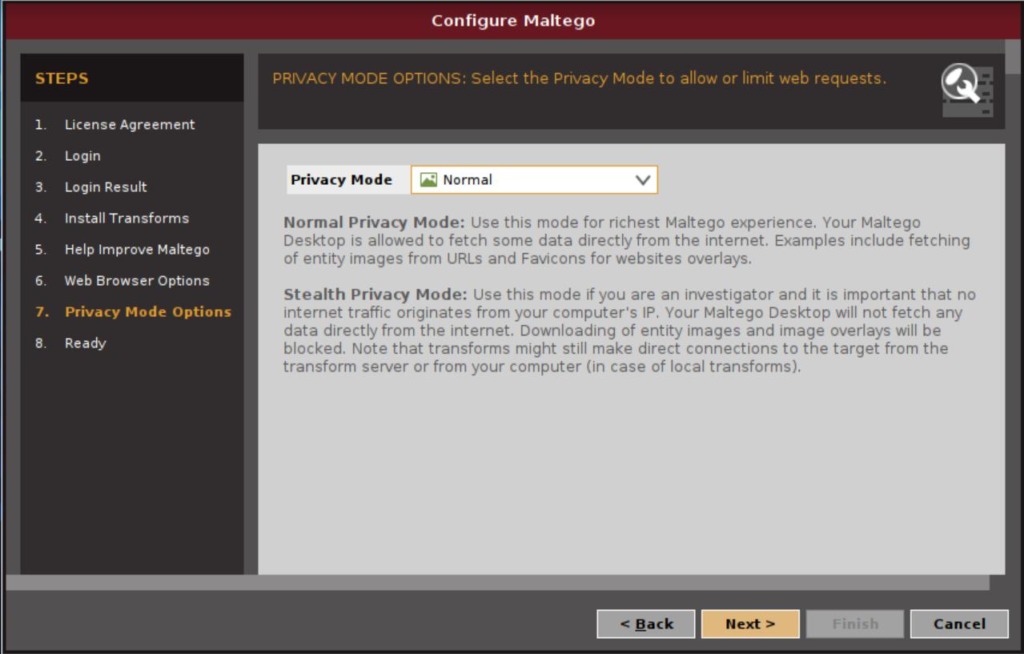Select the License Agreement step

pyautogui.click(x=129, y=125)
